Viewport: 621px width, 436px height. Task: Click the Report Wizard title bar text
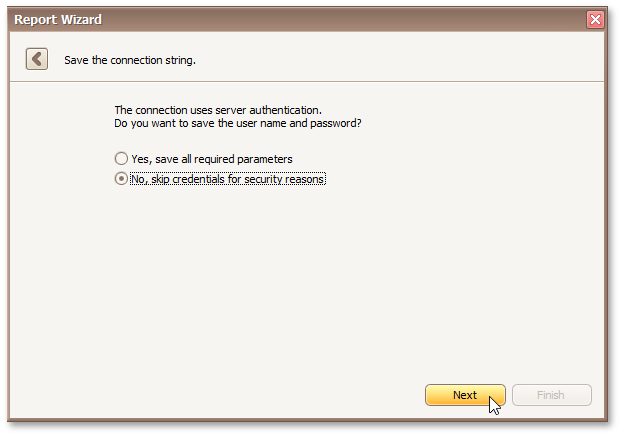58,19
